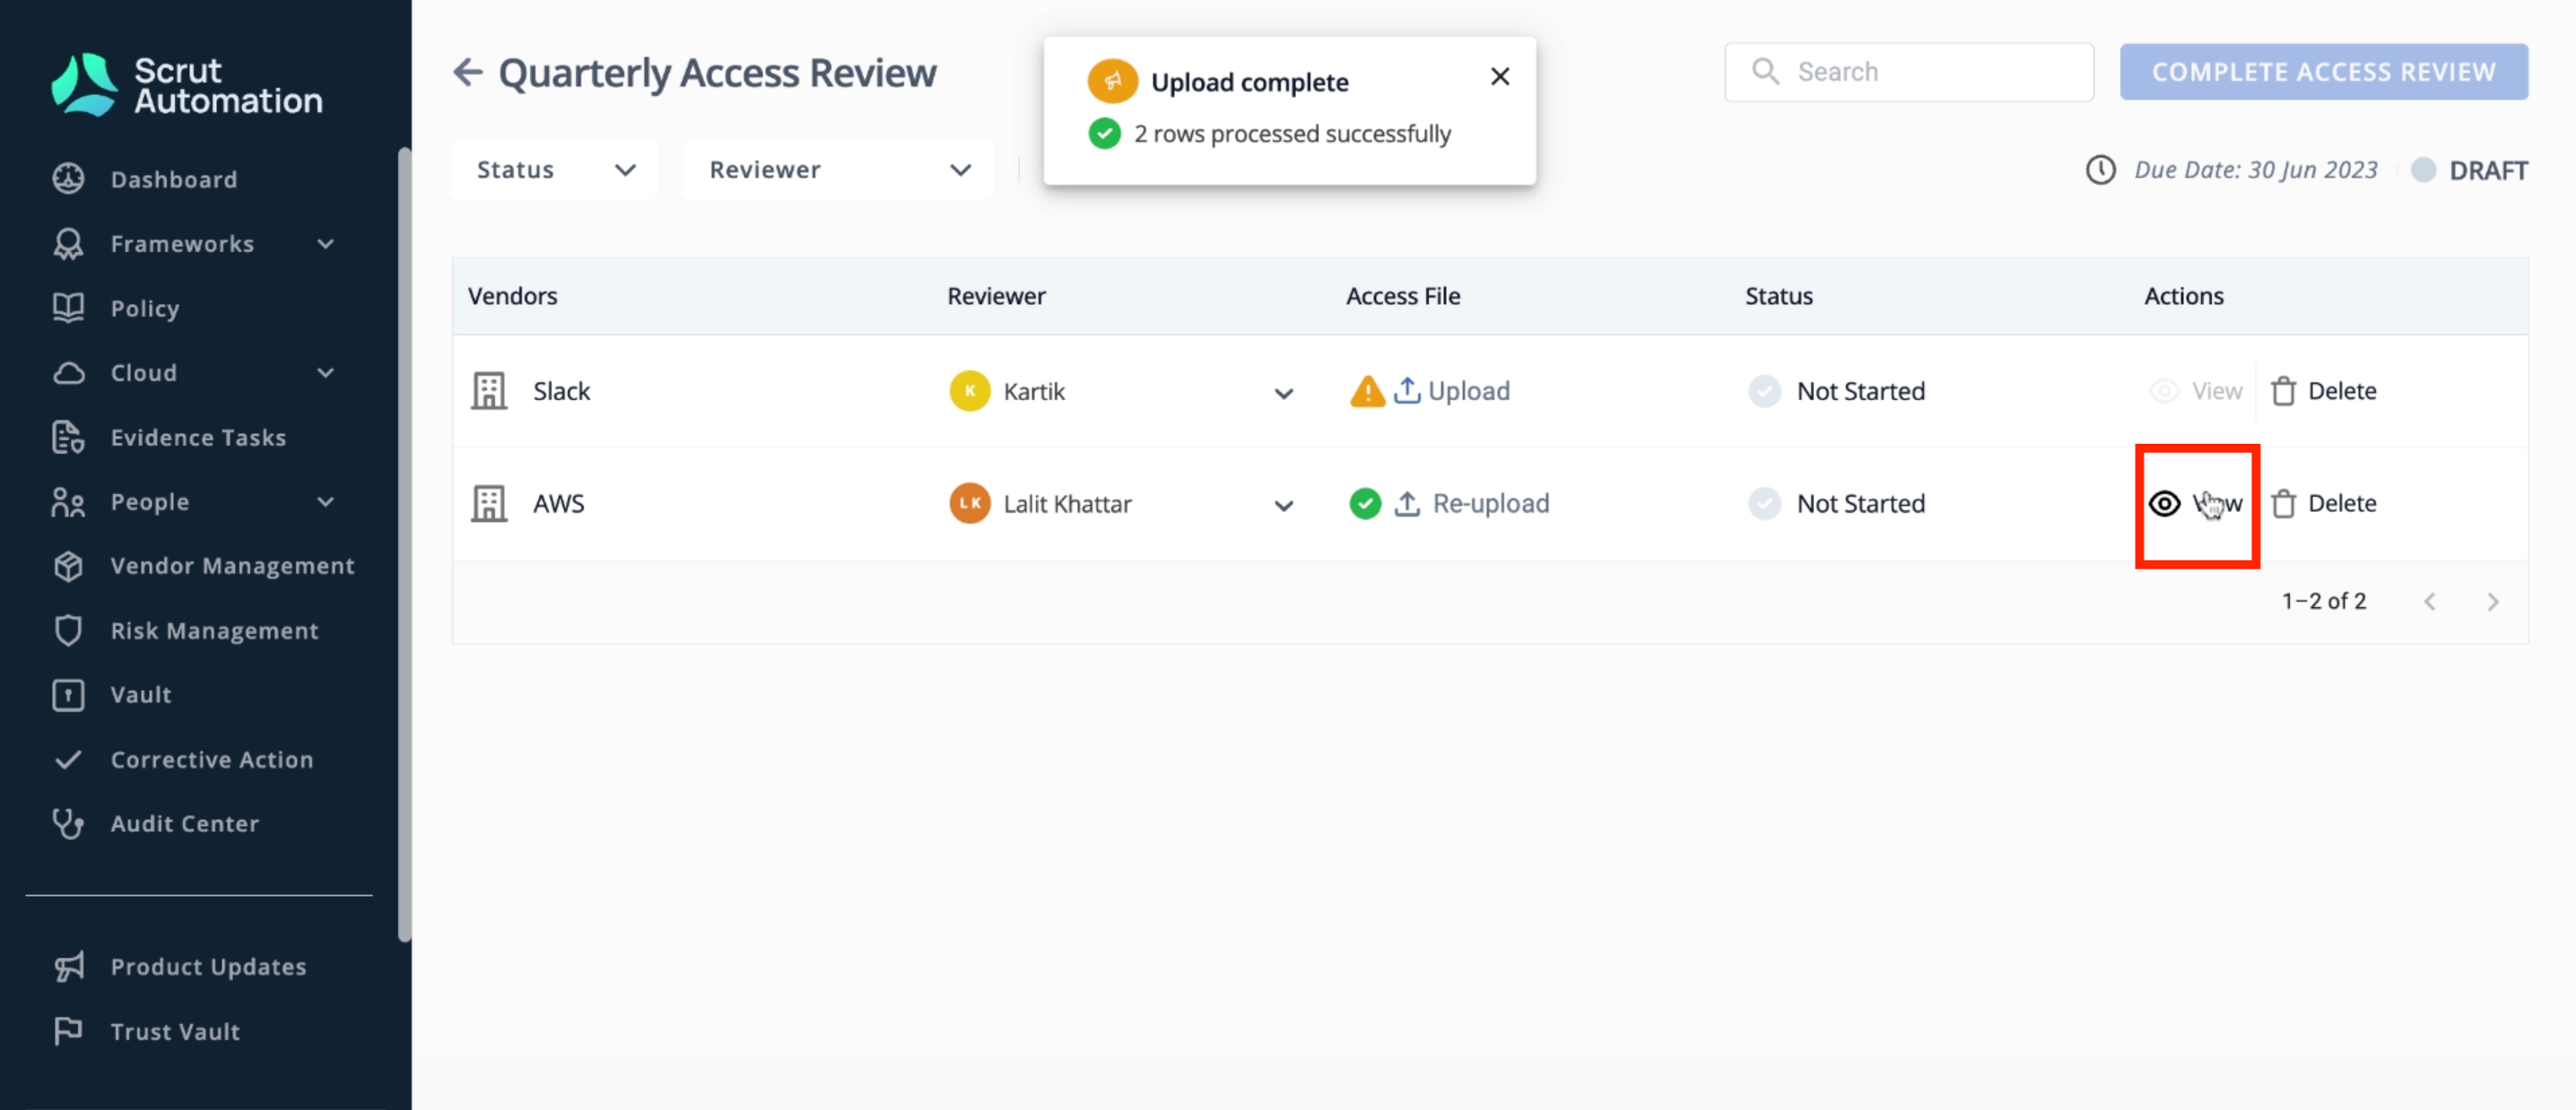The height and width of the screenshot is (1110, 2576).
Task: Click the warning triangle in Slack row
Action: pos(1367,391)
